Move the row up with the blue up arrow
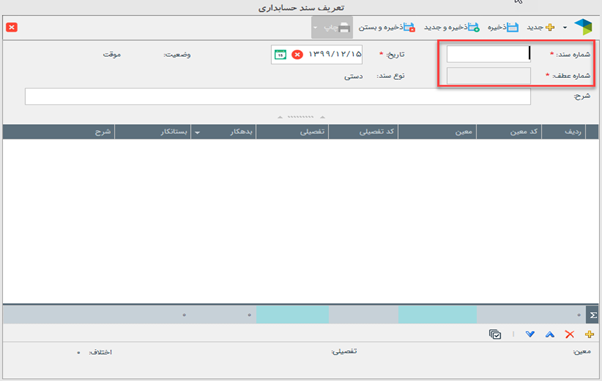602x381 pixels. coord(550,334)
